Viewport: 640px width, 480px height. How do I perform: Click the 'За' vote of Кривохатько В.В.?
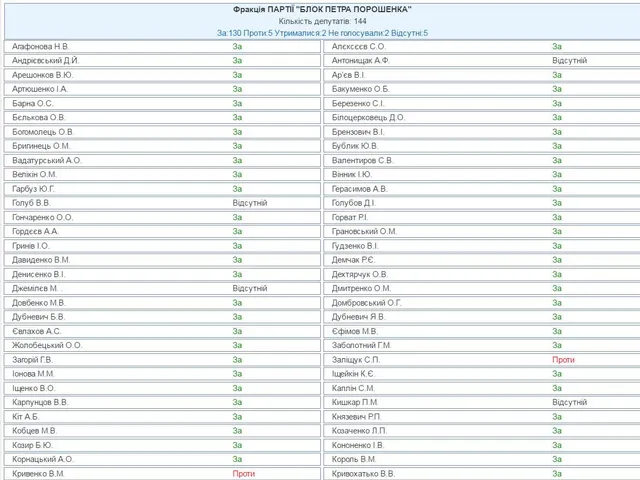pos(557,473)
